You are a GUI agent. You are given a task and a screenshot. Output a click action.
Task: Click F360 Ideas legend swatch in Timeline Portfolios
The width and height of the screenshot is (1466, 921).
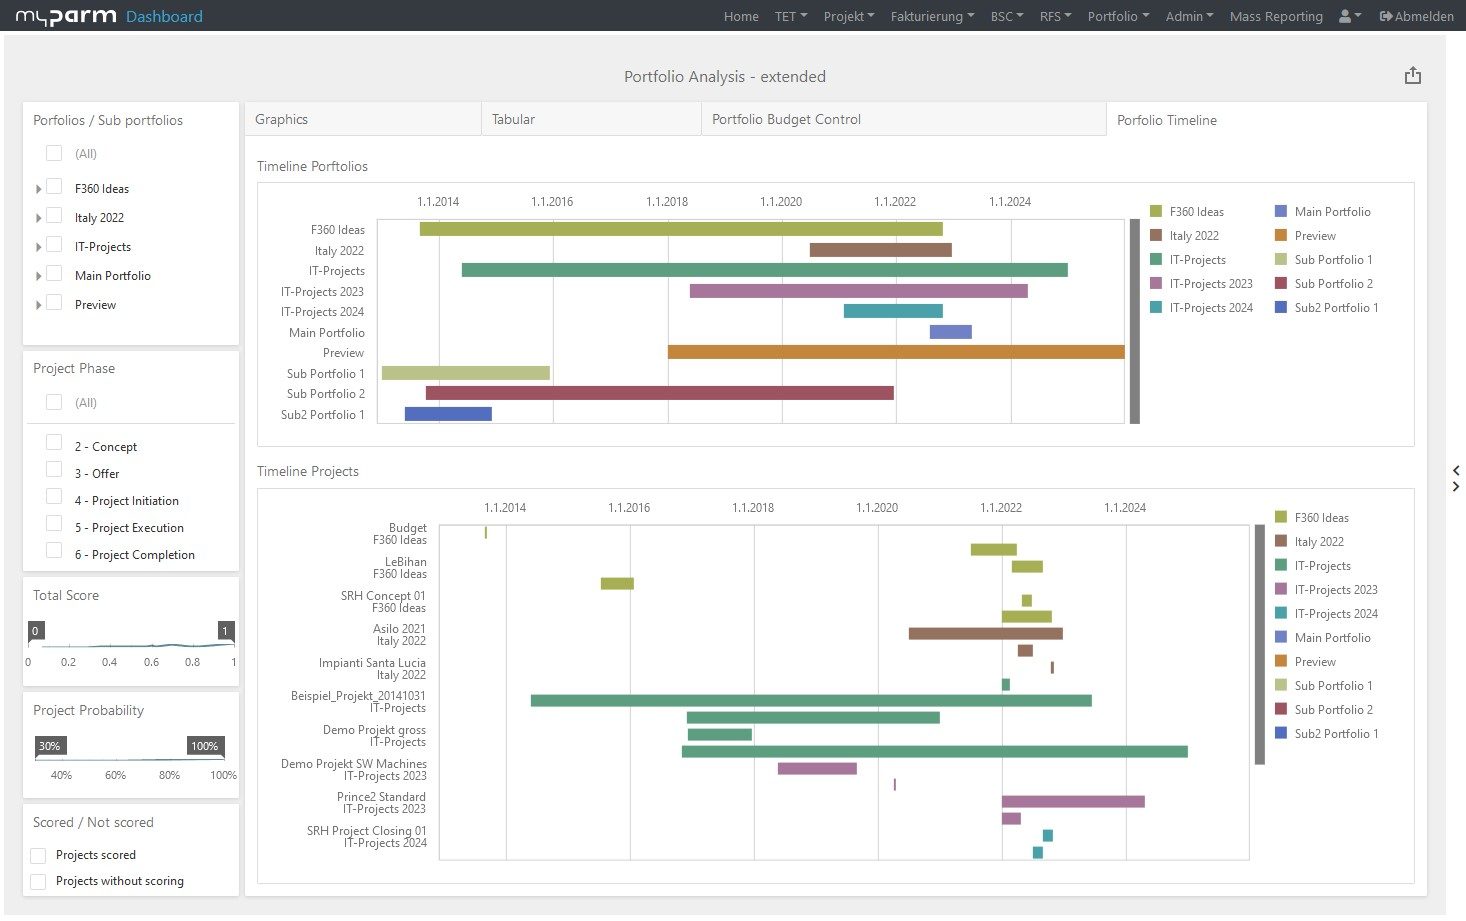1156,212
